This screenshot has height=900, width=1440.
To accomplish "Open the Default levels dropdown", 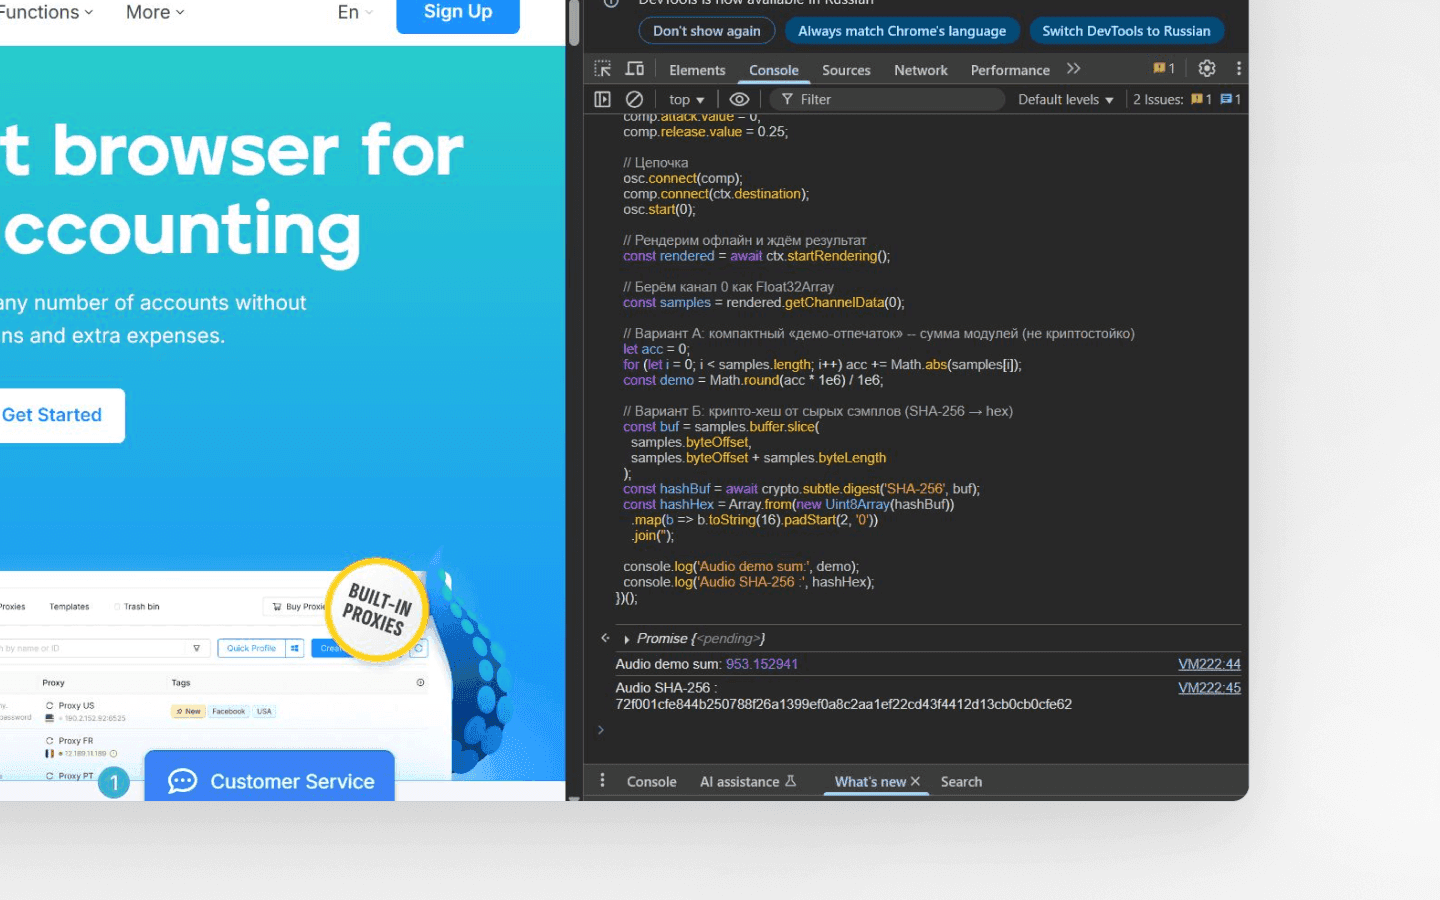I will pyautogui.click(x=1066, y=99).
